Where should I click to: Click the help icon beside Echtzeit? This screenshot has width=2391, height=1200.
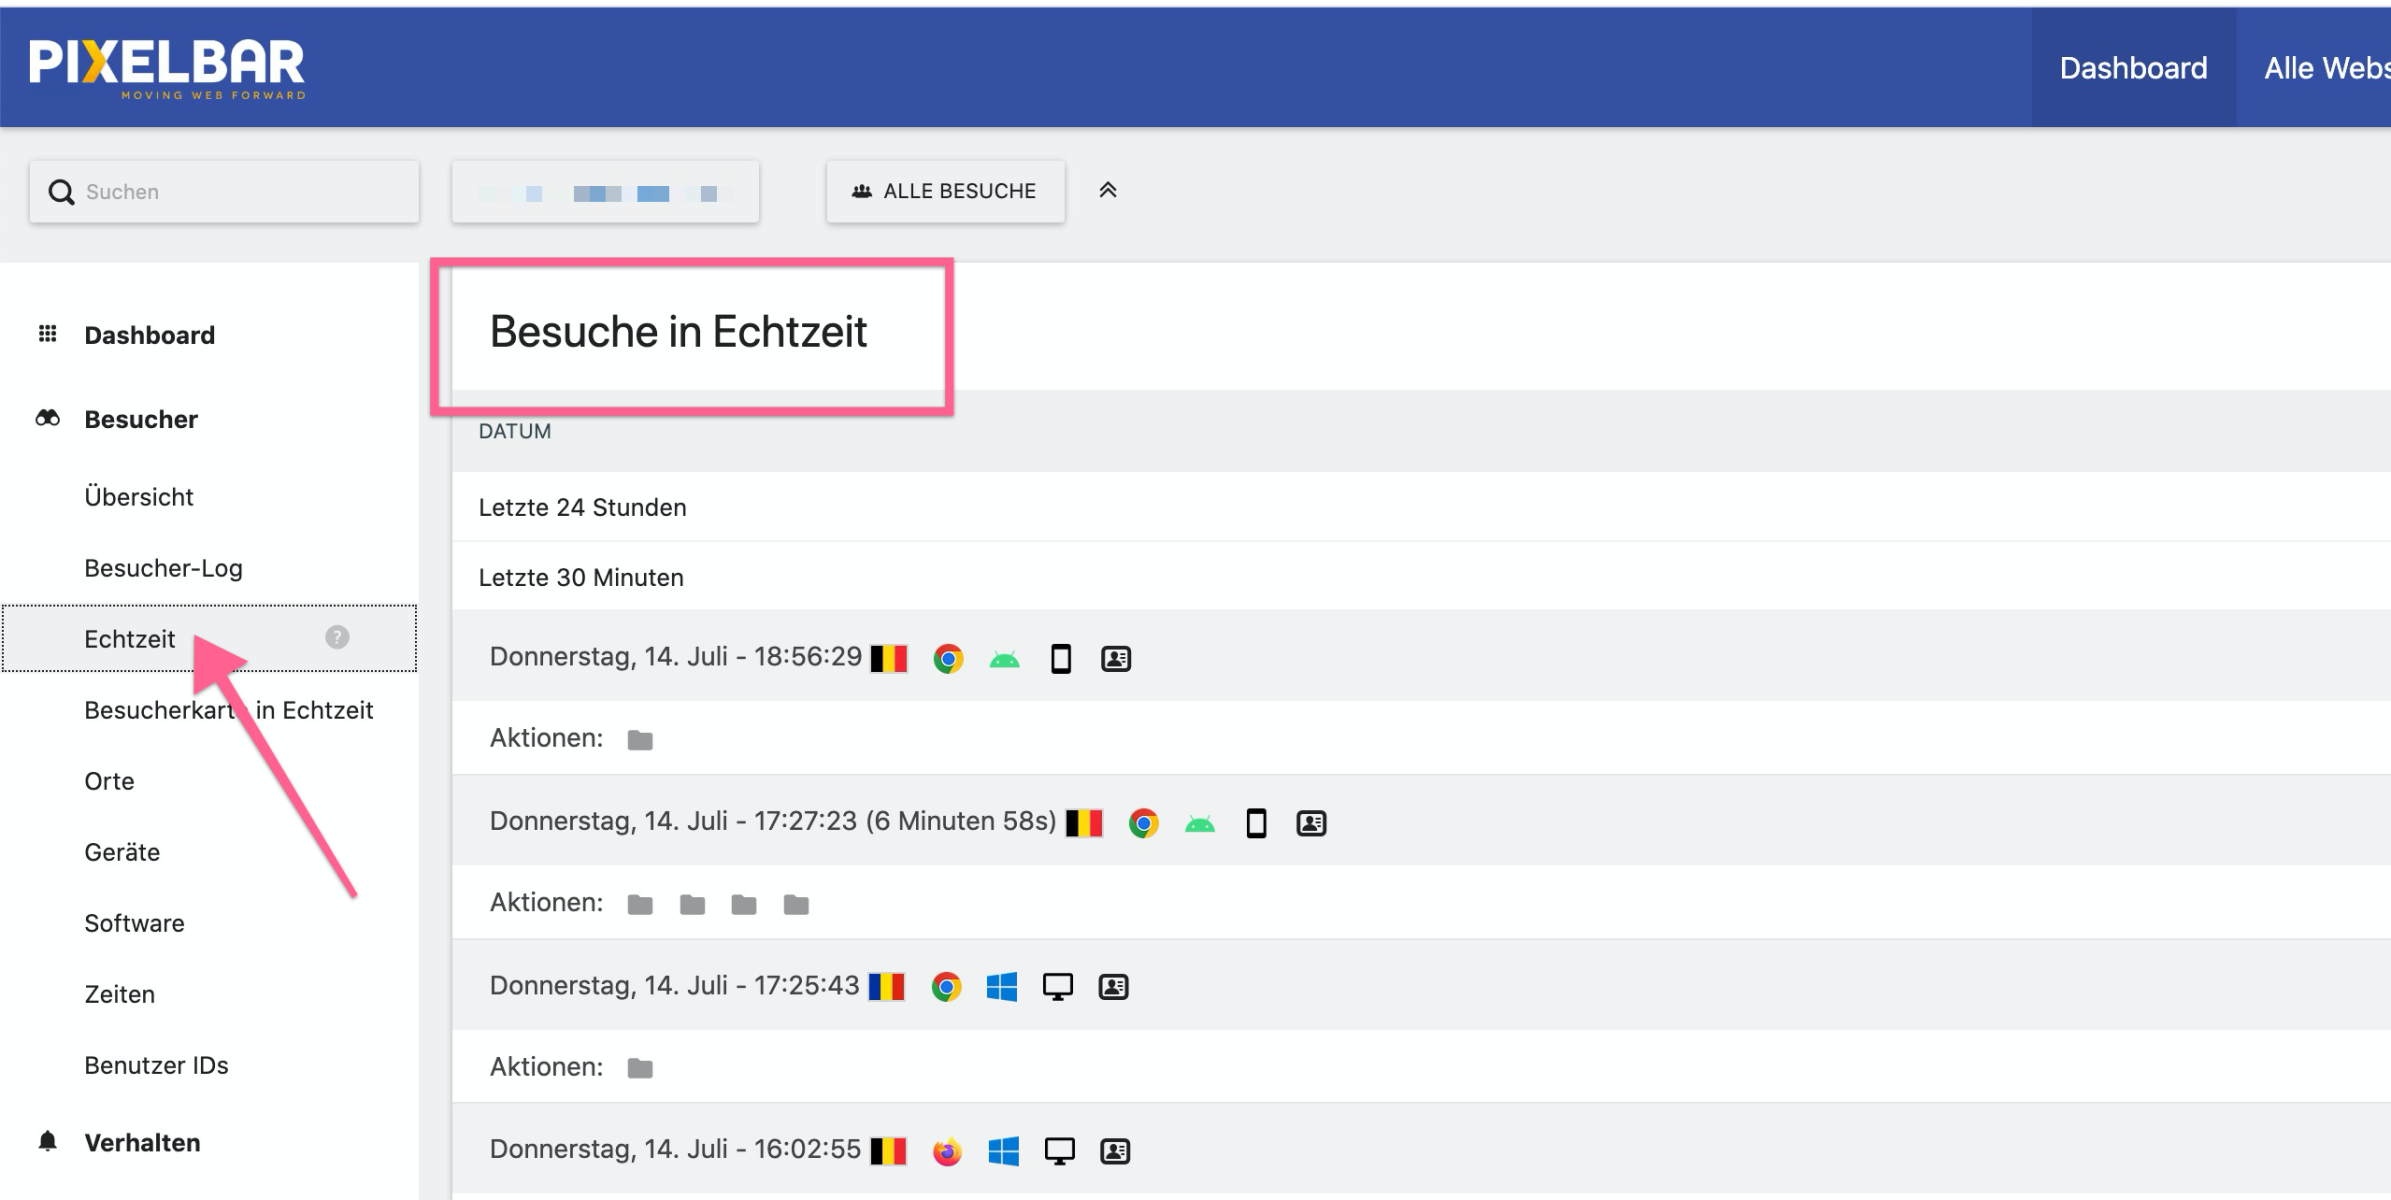[x=337, y=637]
